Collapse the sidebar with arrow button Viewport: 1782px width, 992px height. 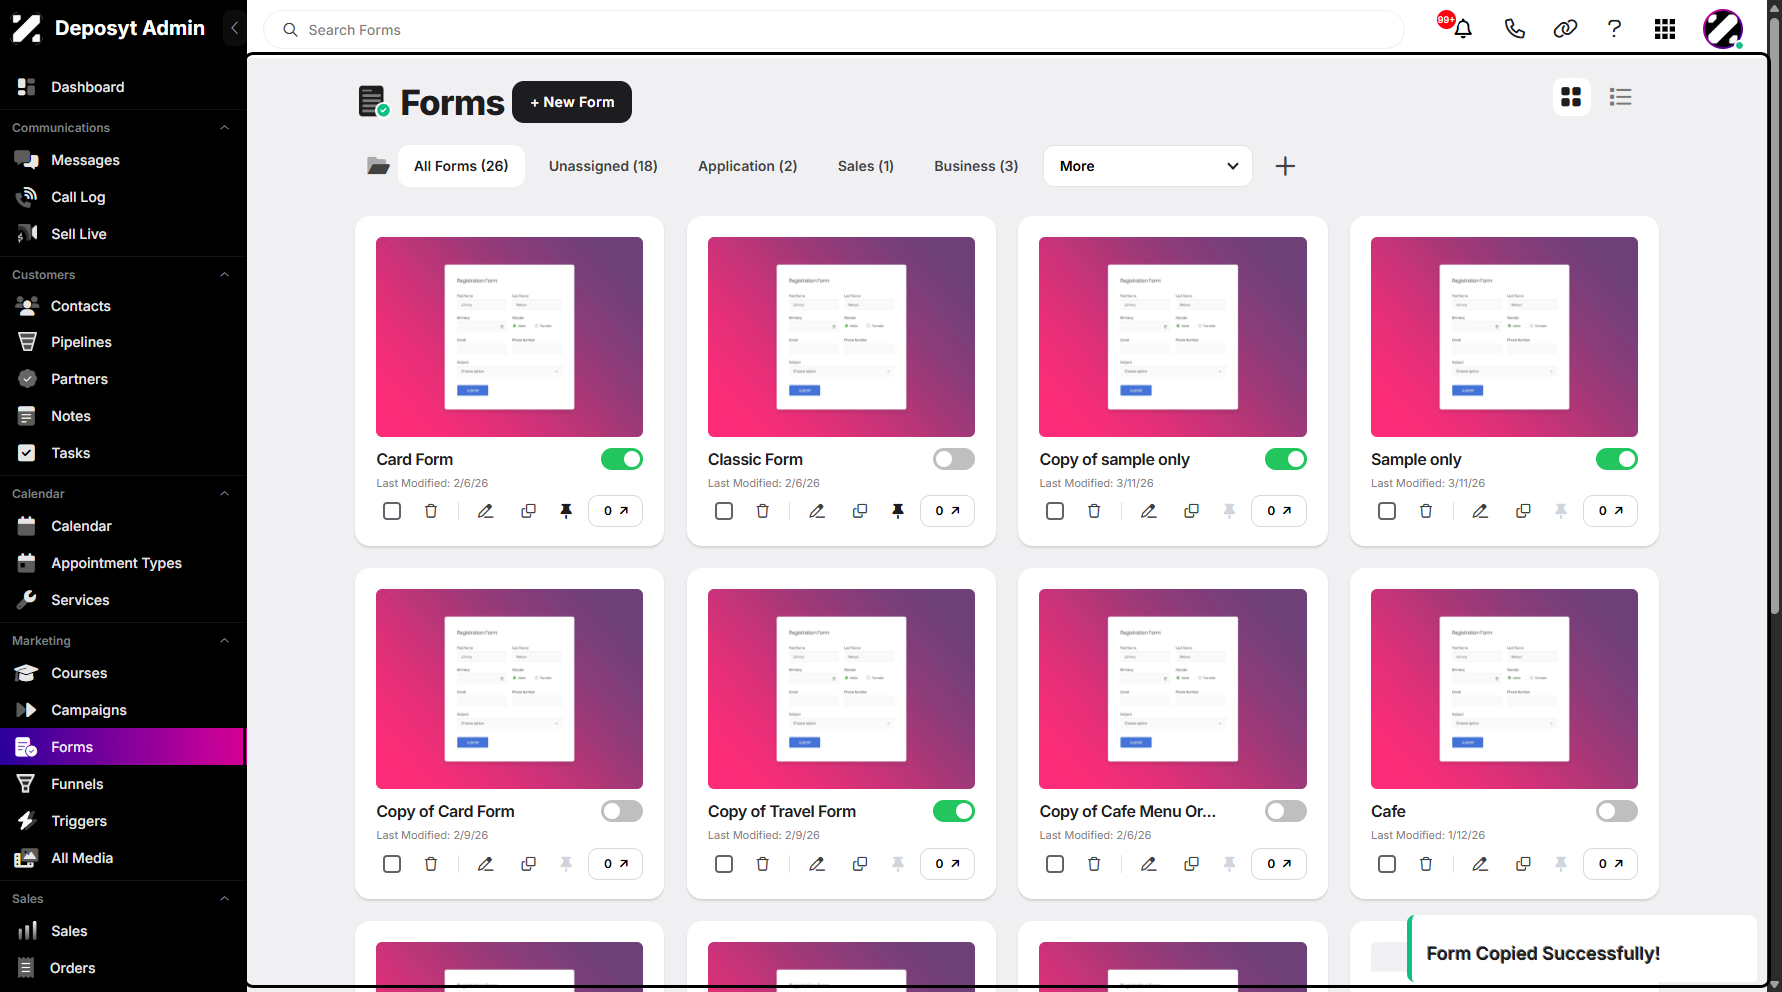(x=234, y=28)
